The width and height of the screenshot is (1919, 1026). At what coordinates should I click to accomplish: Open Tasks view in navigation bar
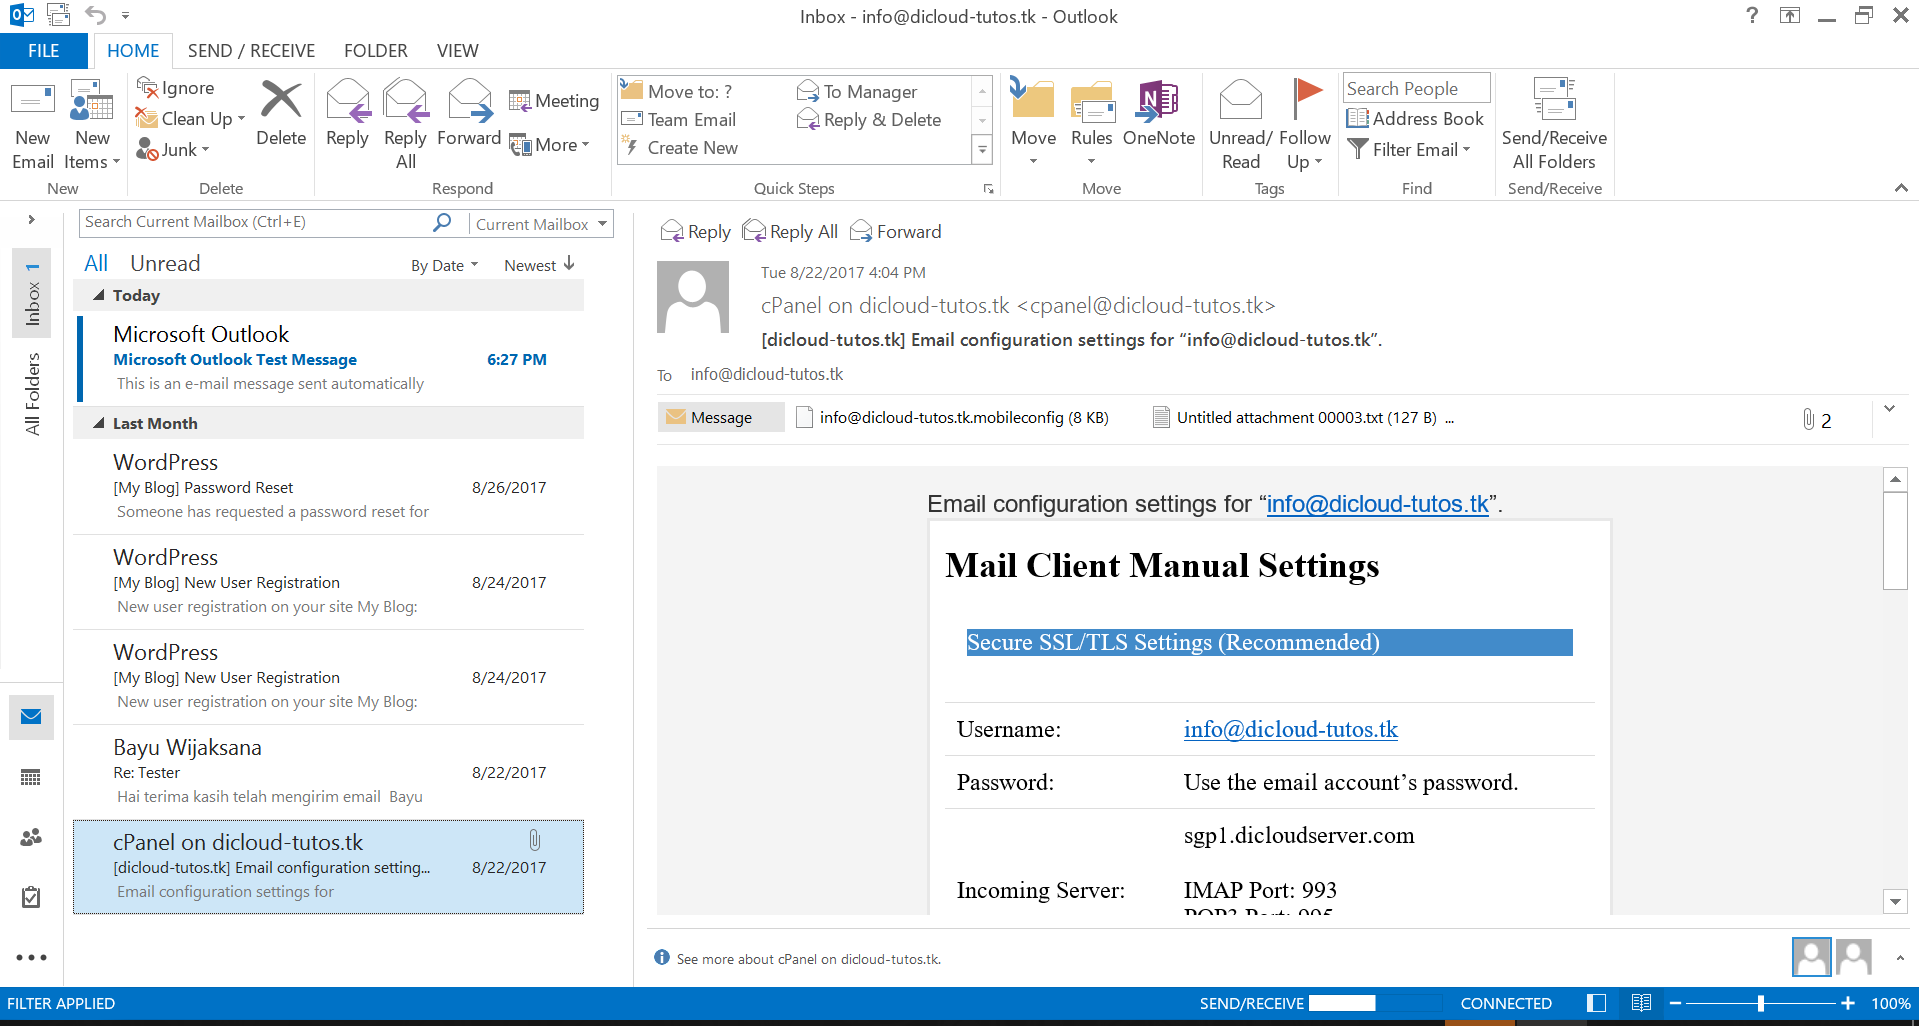point(31,897)
